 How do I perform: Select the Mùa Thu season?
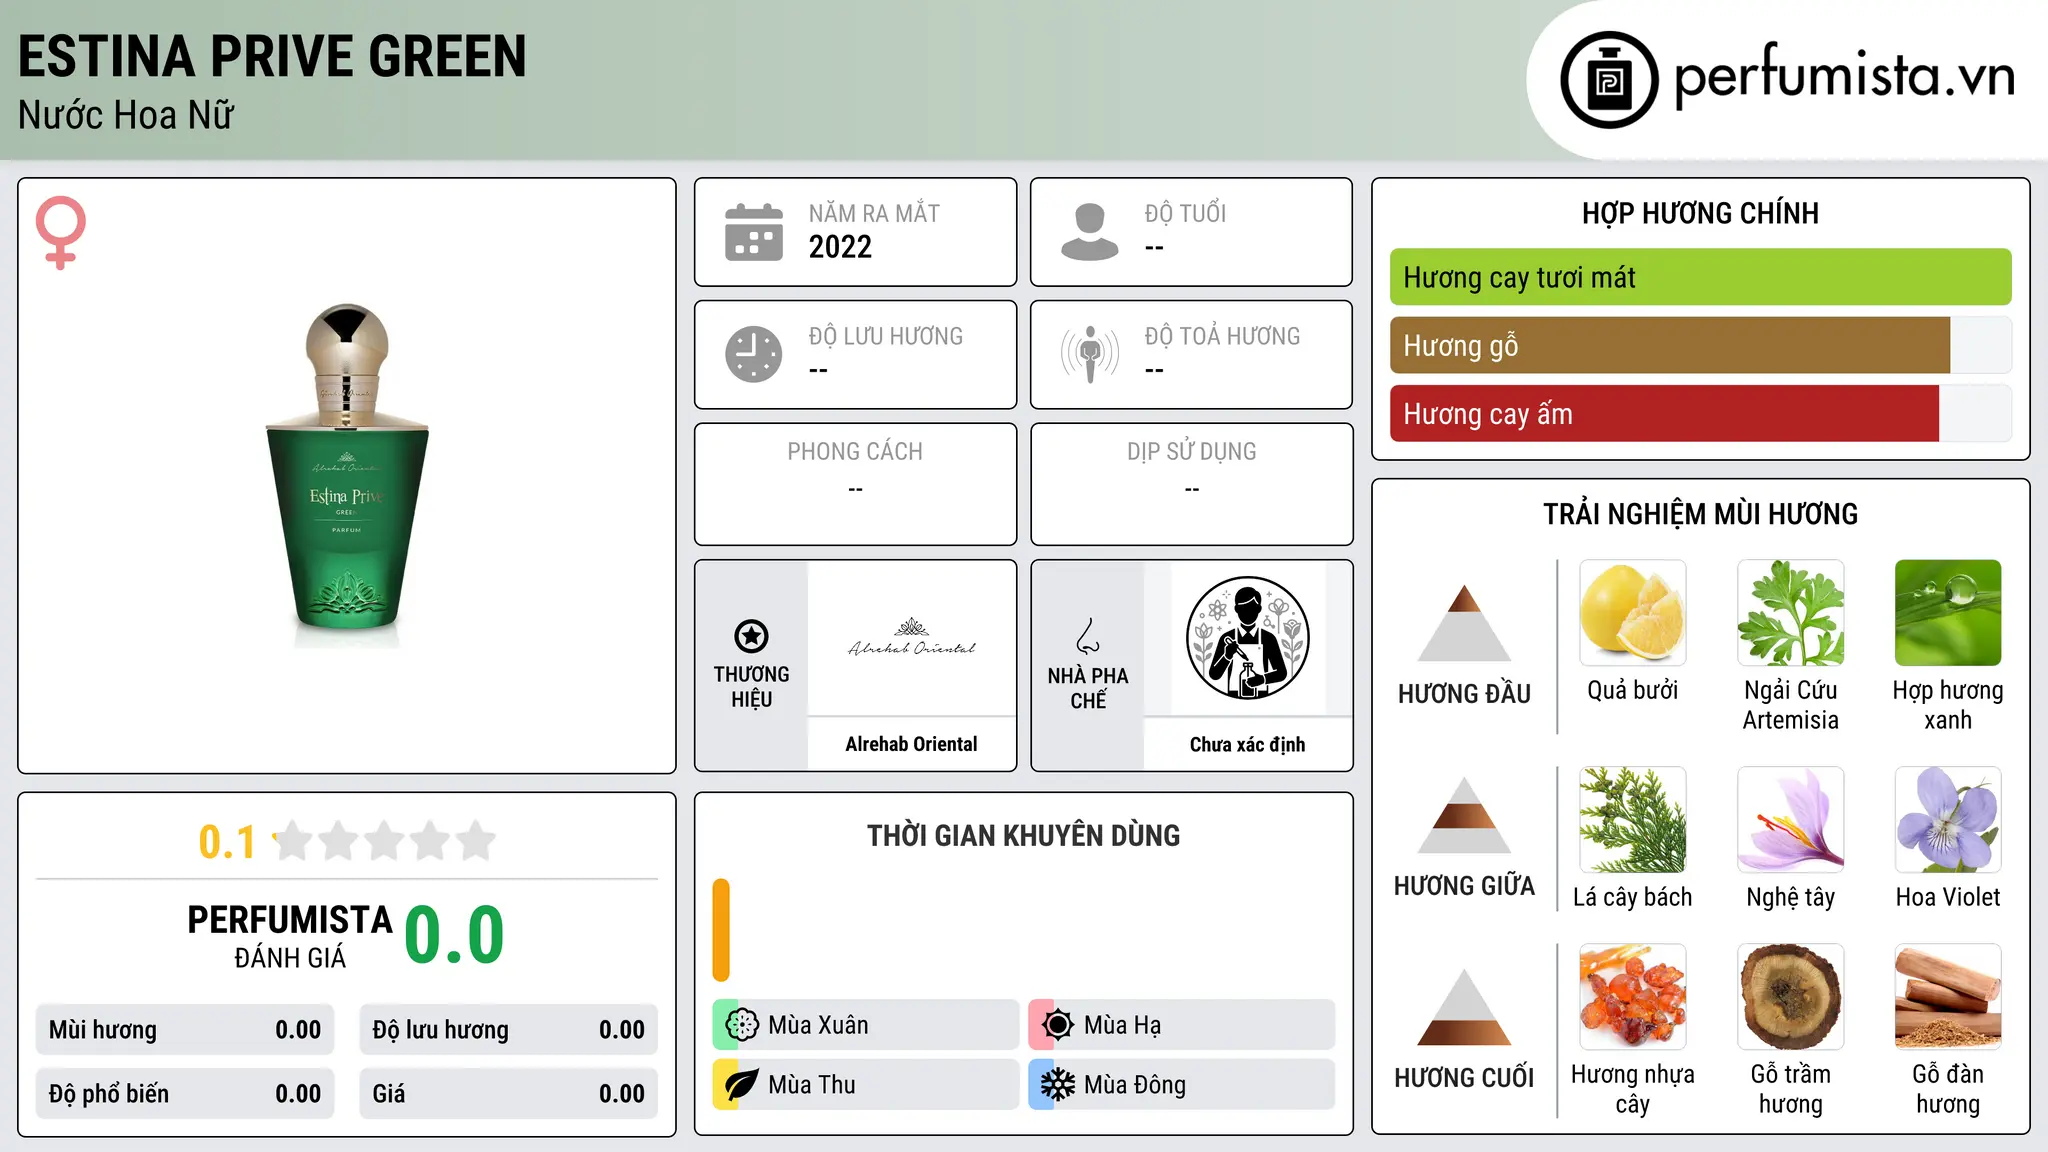[x=865, y=1085]
